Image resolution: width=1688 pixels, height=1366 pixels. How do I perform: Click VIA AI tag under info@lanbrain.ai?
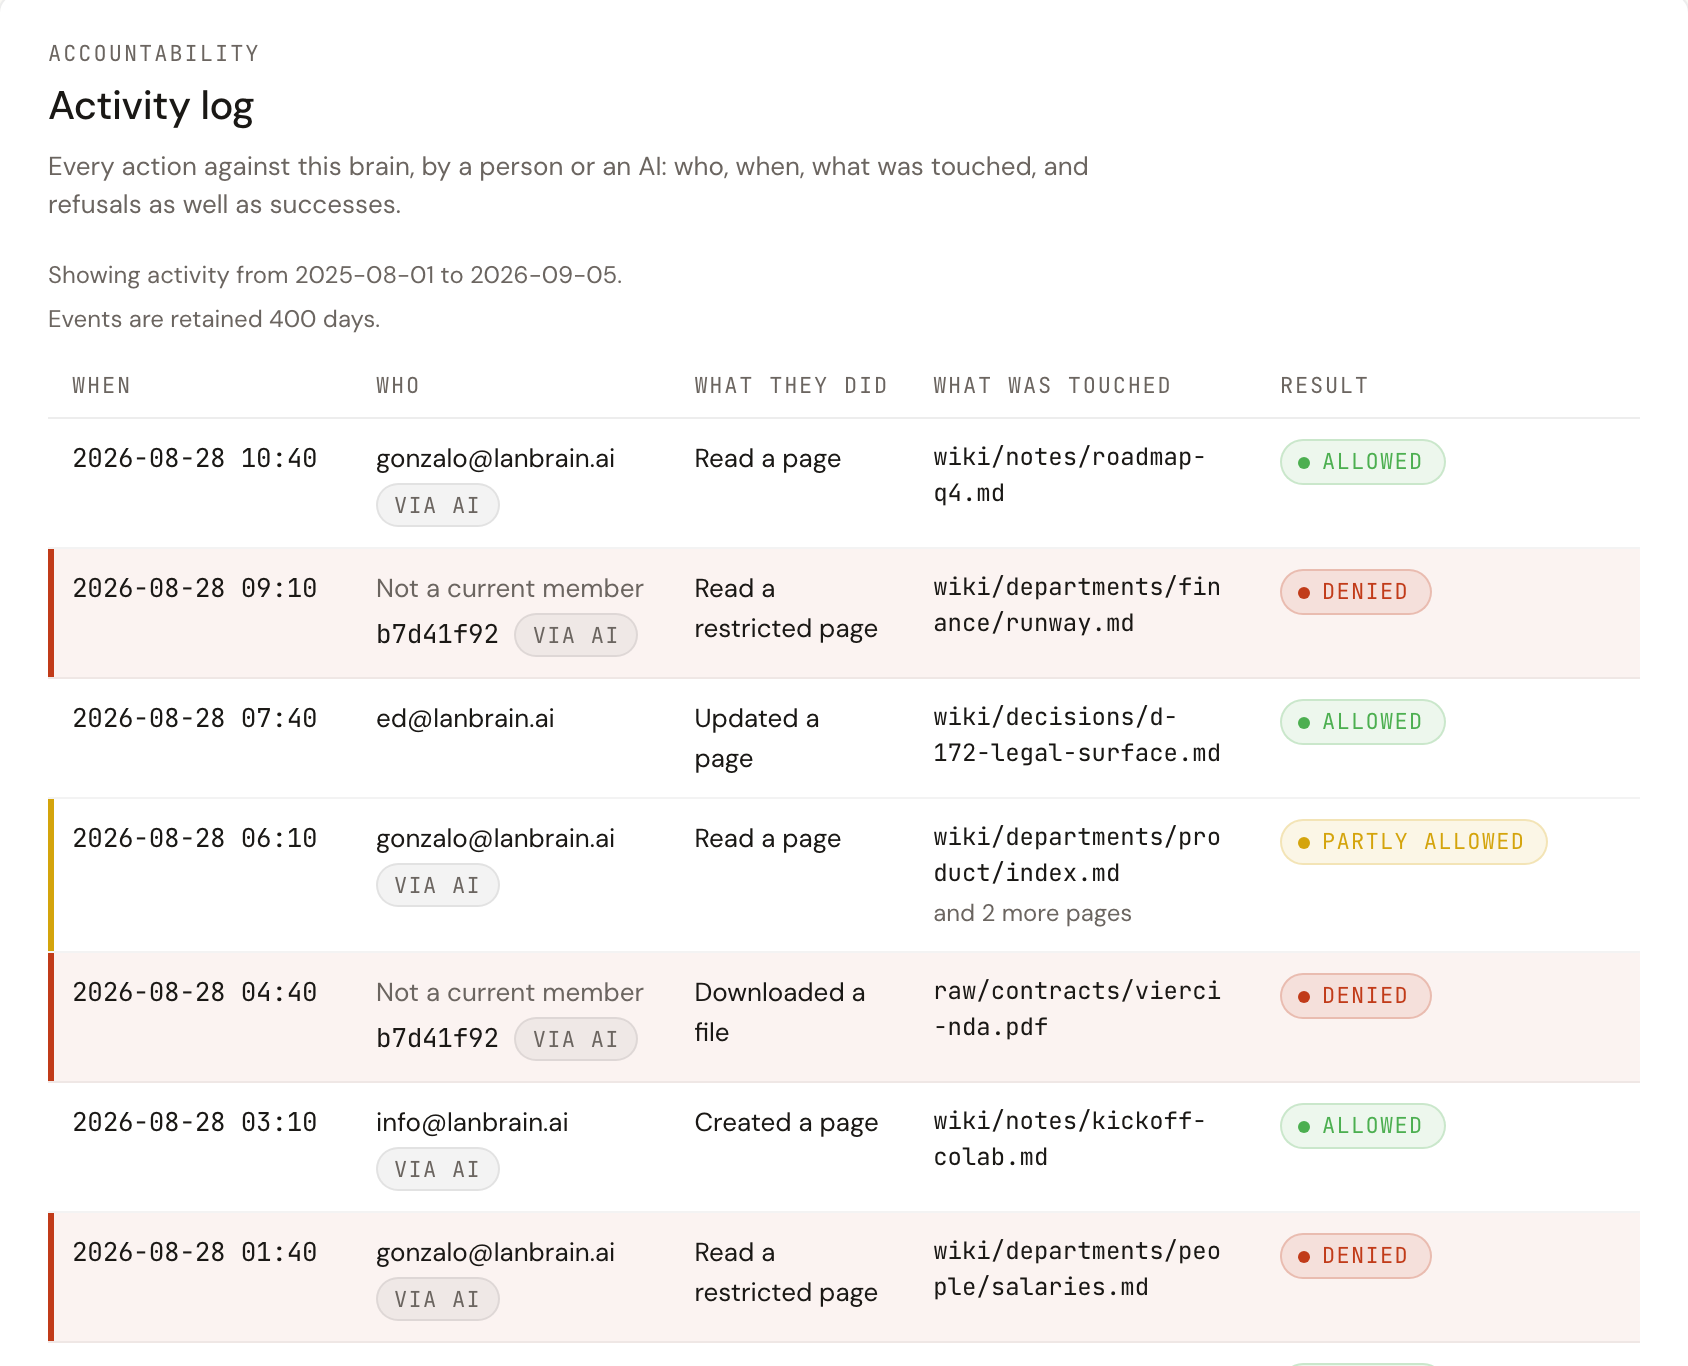(x=437, y=1169)
